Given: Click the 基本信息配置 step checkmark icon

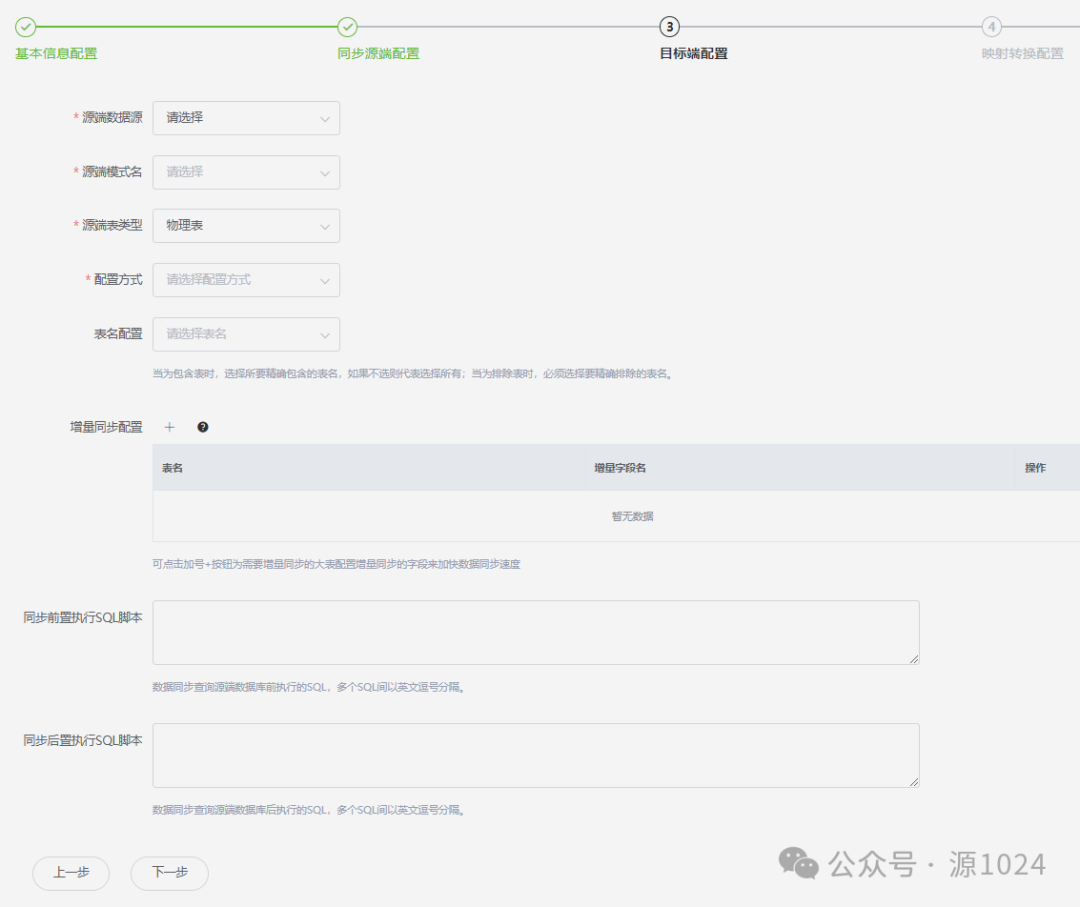Looking at the screenshot, I should tap(26, 27).
